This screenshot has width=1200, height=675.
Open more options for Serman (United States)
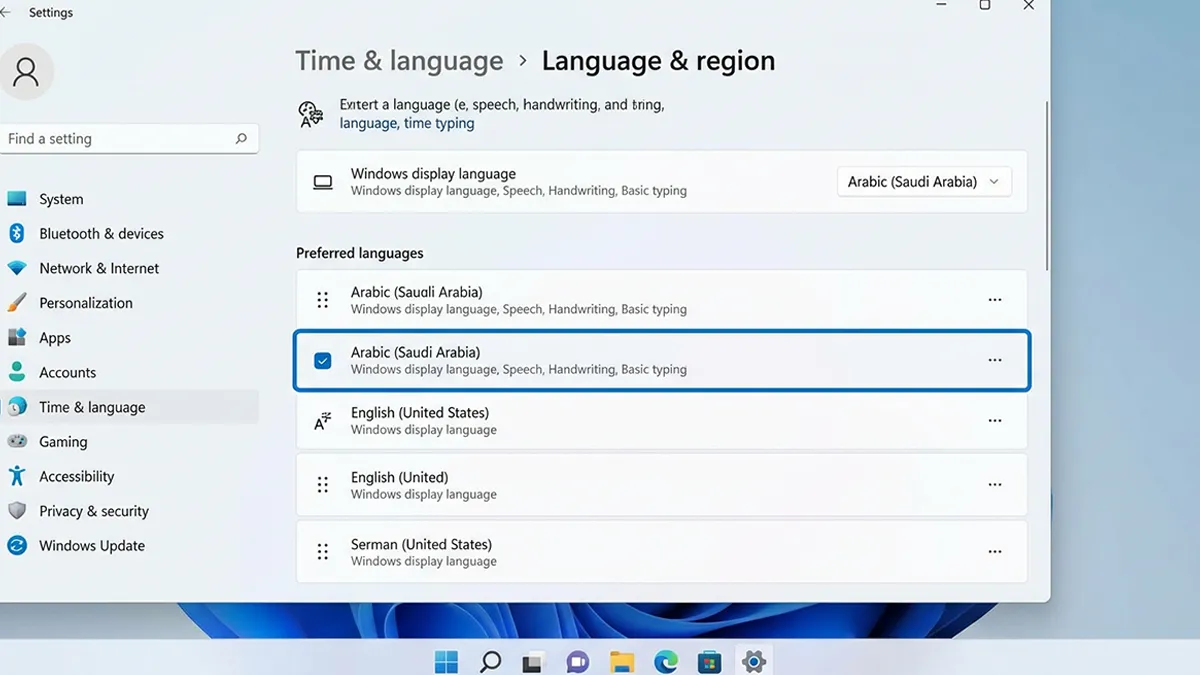995,551
